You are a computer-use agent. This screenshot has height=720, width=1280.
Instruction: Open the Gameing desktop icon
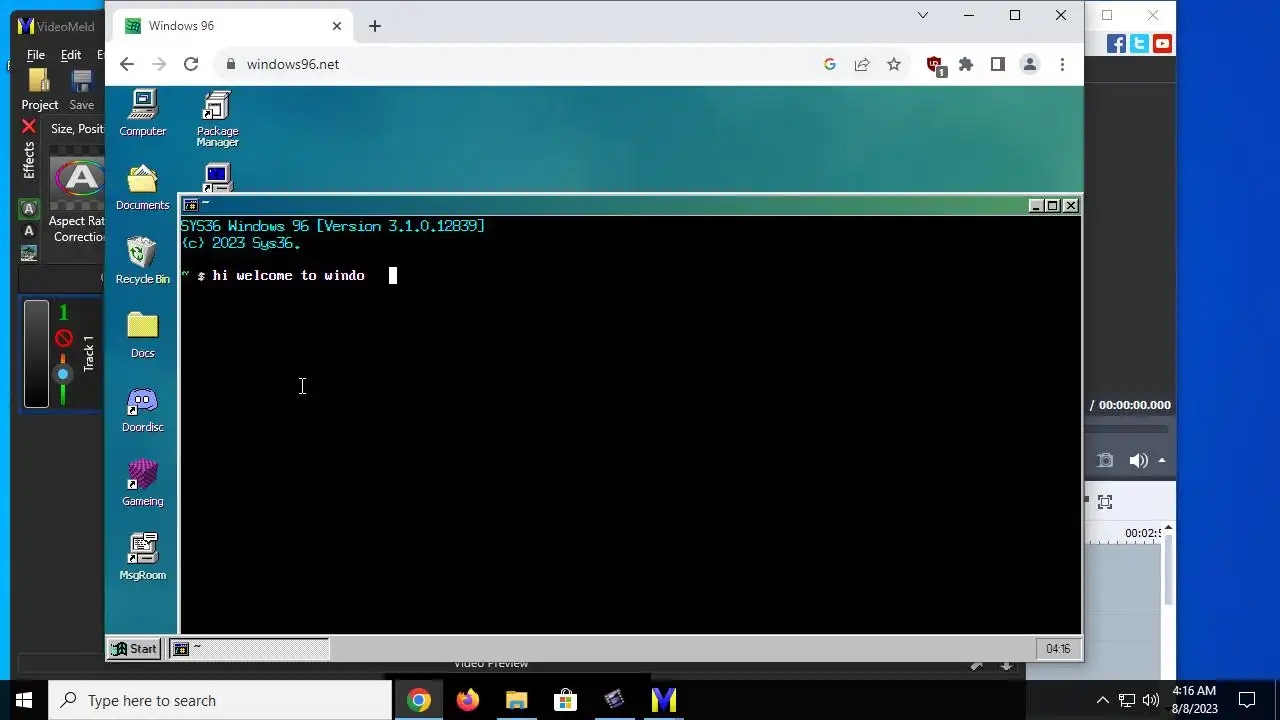tap(143, 483)
